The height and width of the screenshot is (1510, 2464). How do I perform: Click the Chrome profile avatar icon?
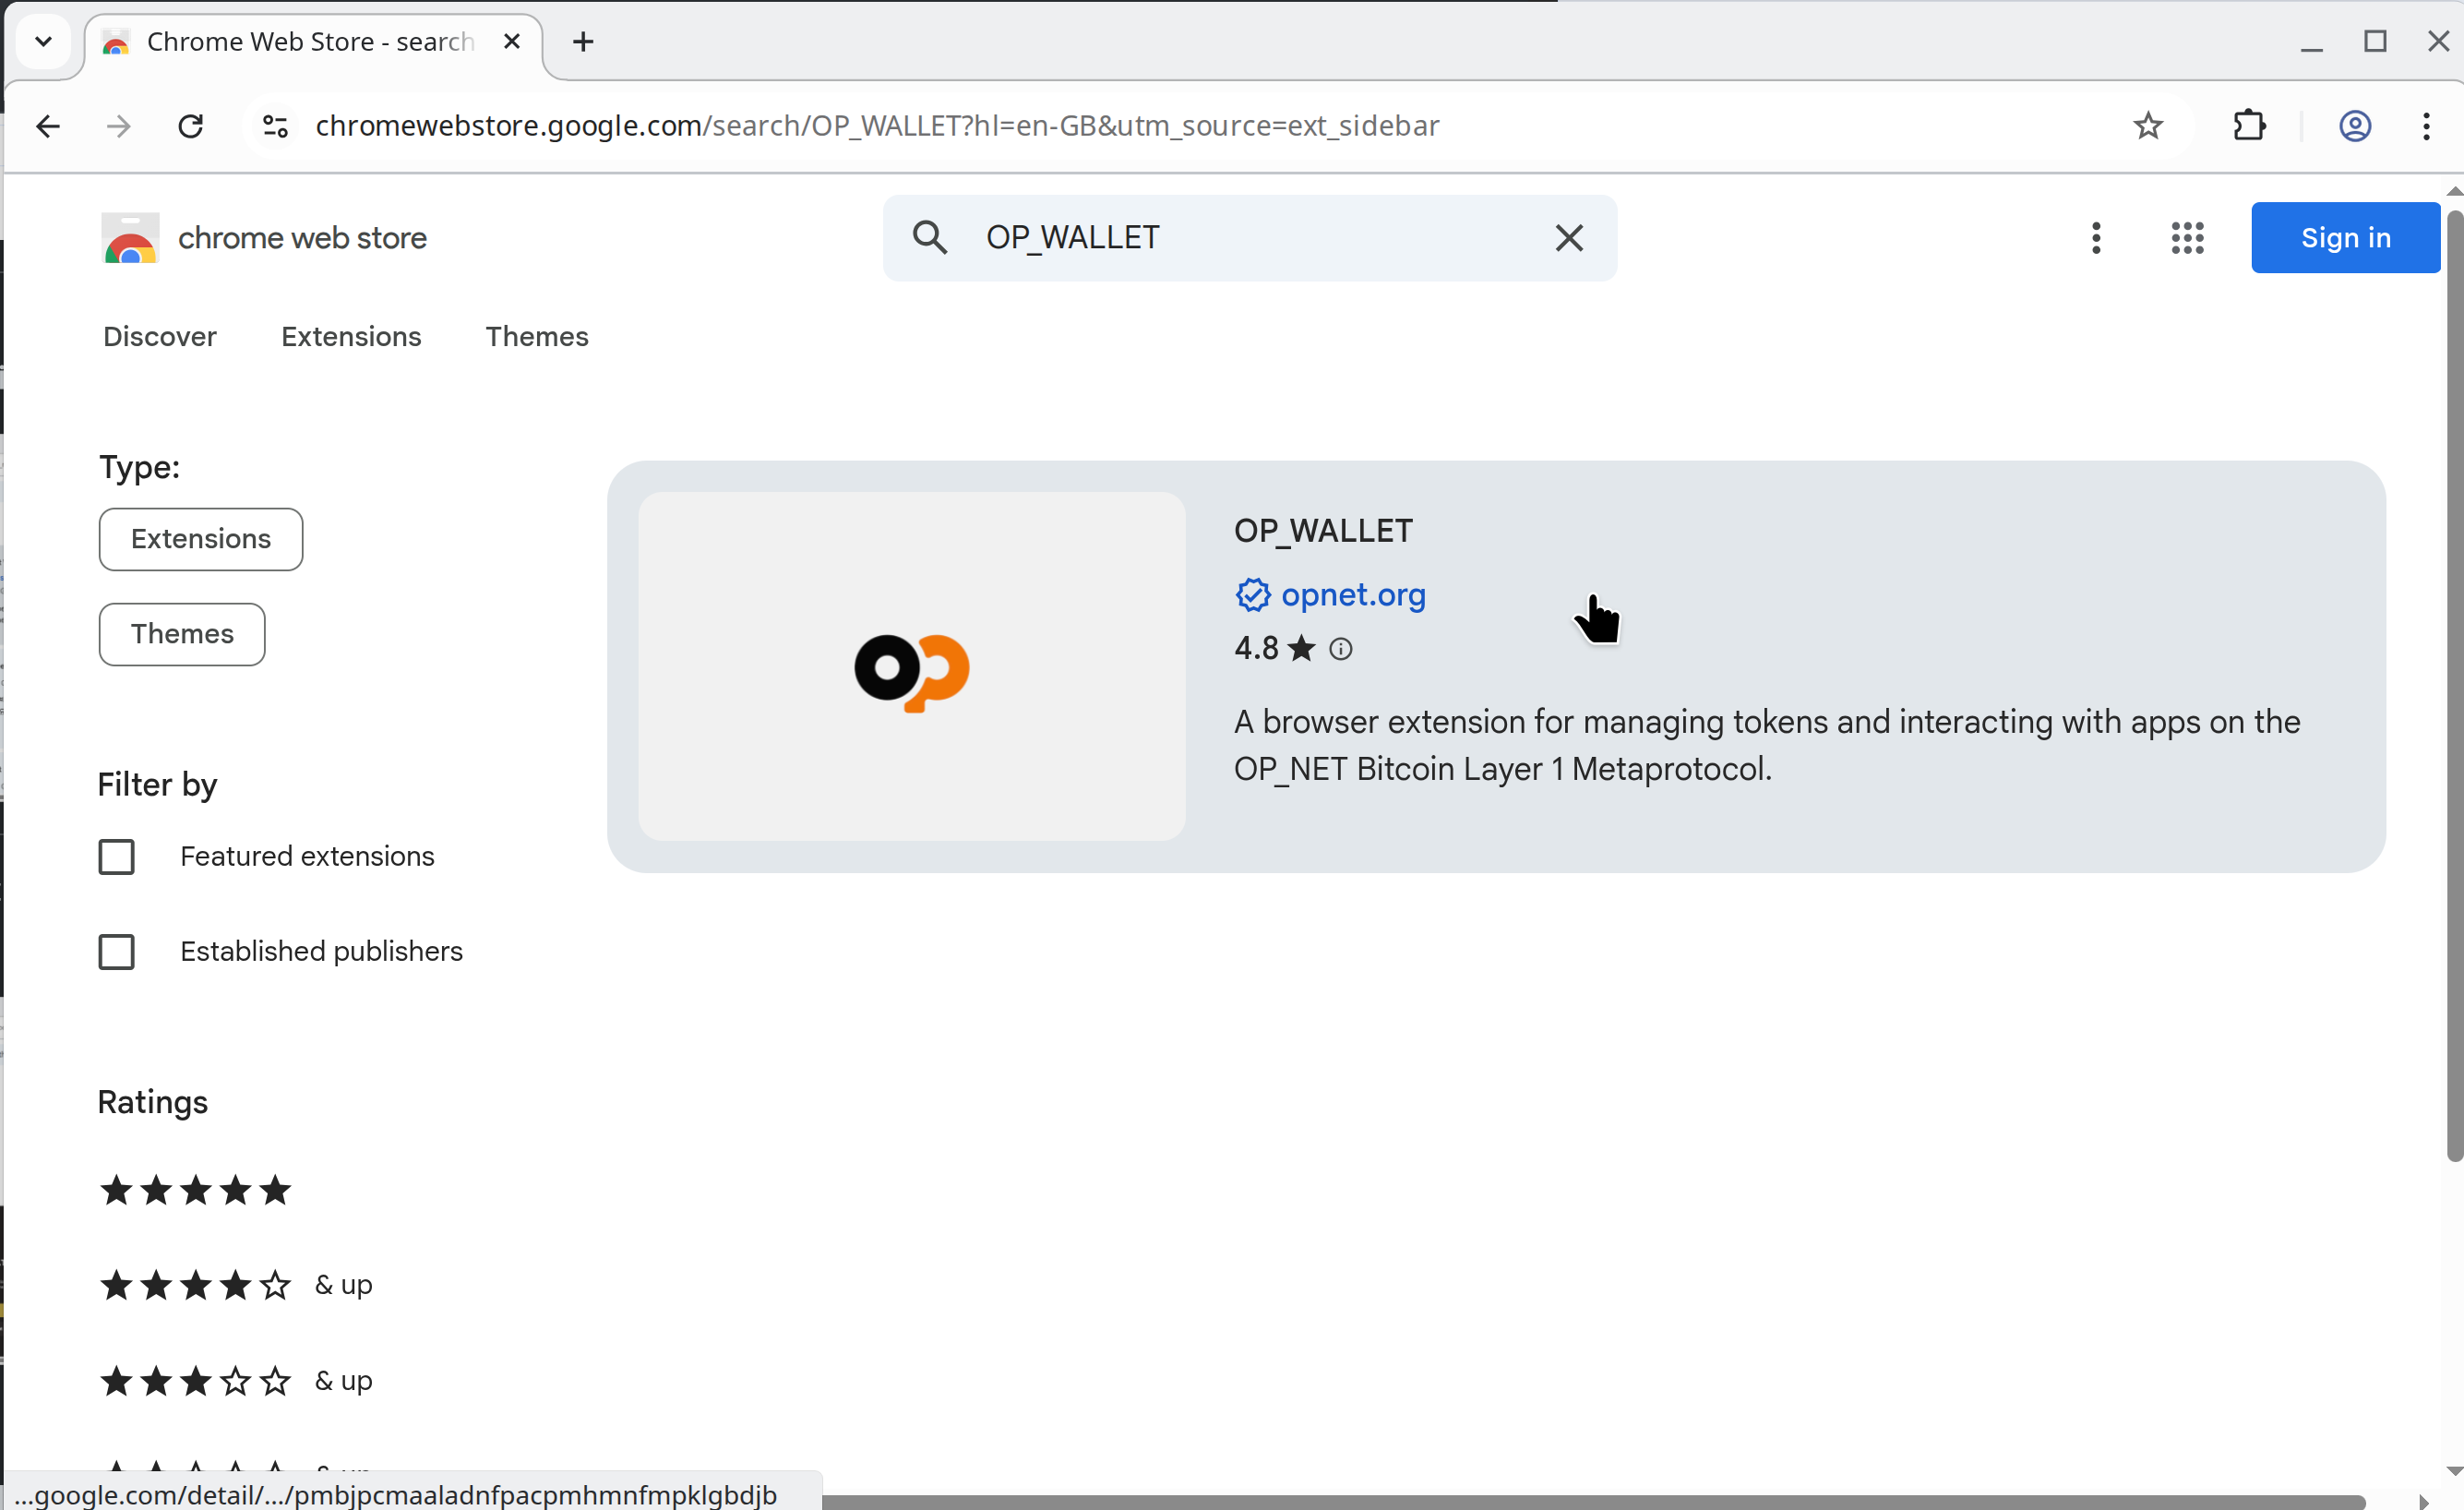(x=2354, y=126)
